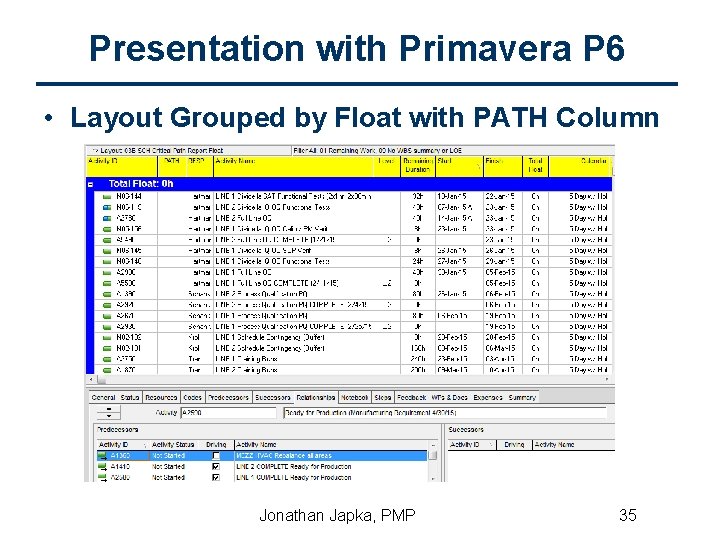Image resolution: width=720 pixels, height=540 pixels.
Task: Click the icon beside activity N03140
Action: pos(107,262)
